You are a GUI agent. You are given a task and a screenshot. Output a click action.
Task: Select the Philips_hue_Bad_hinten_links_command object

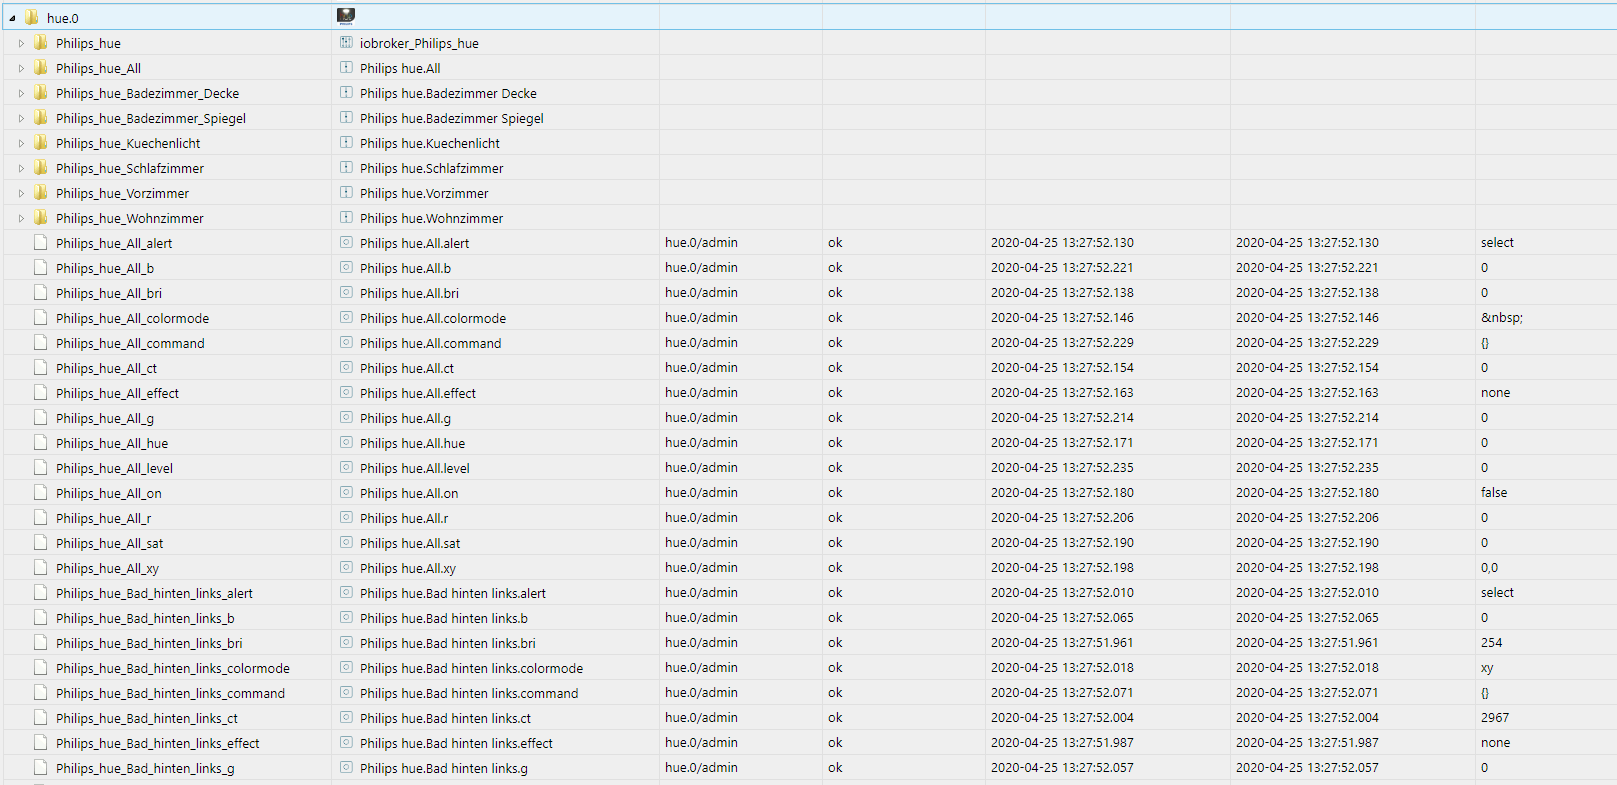pos(170,693)
